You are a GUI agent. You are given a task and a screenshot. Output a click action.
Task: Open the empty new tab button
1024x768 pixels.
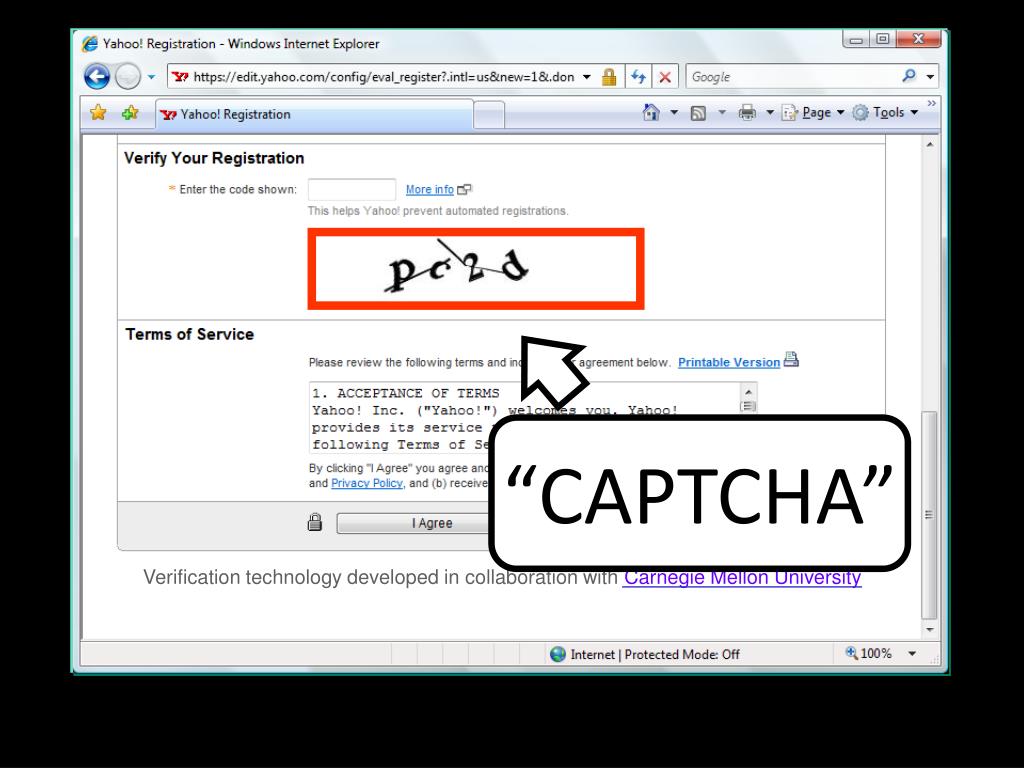[x=488, y=115]
